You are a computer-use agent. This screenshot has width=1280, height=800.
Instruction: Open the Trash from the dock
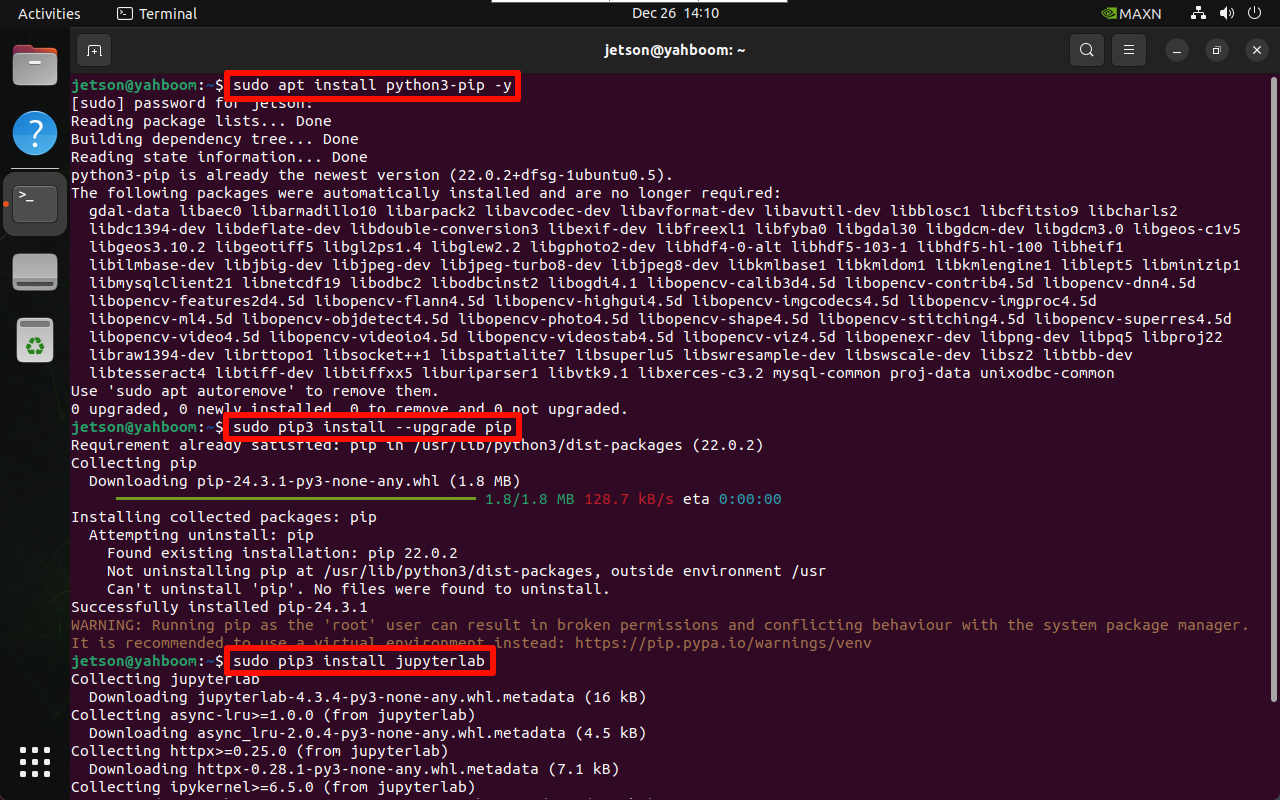click(35, 340)
